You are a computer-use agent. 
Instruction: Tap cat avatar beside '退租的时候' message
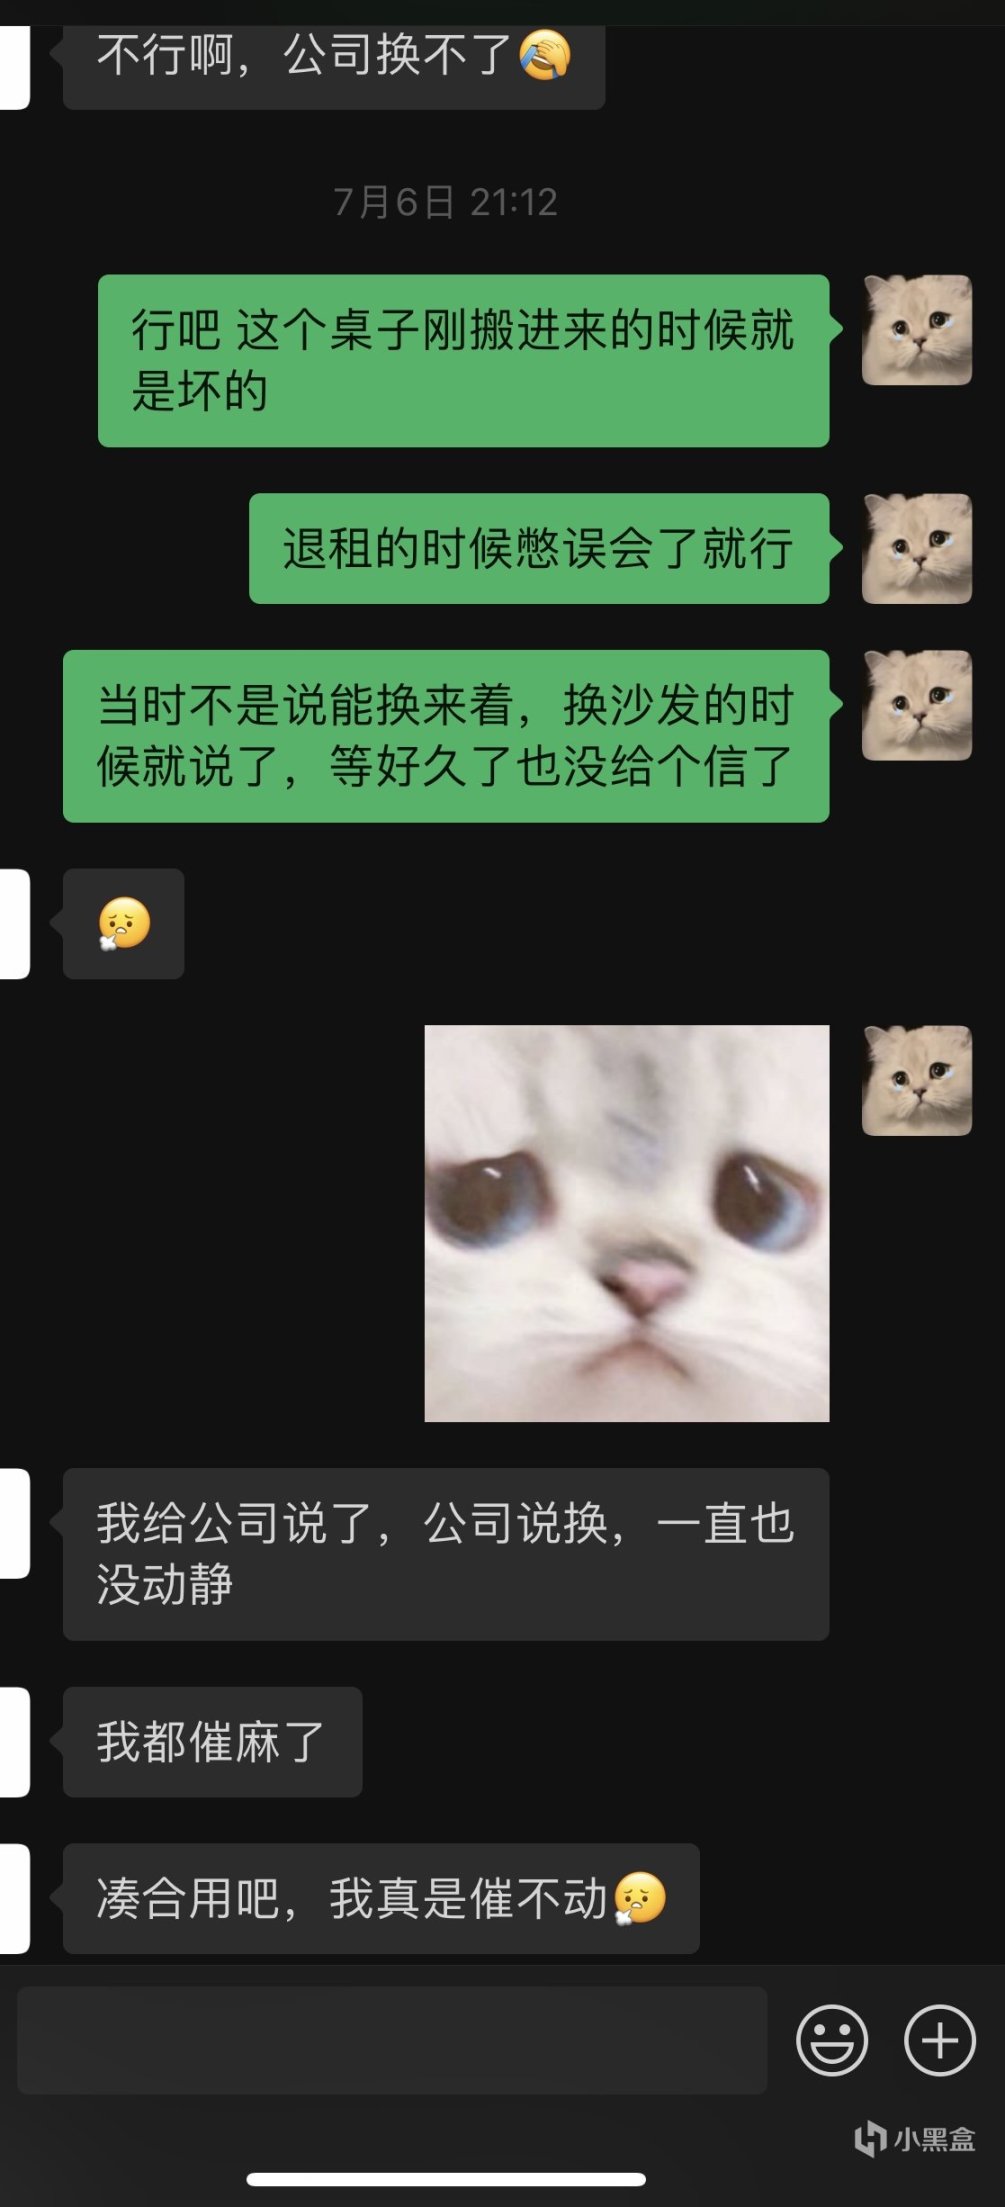pyautogui.click(x=917, y=548)
